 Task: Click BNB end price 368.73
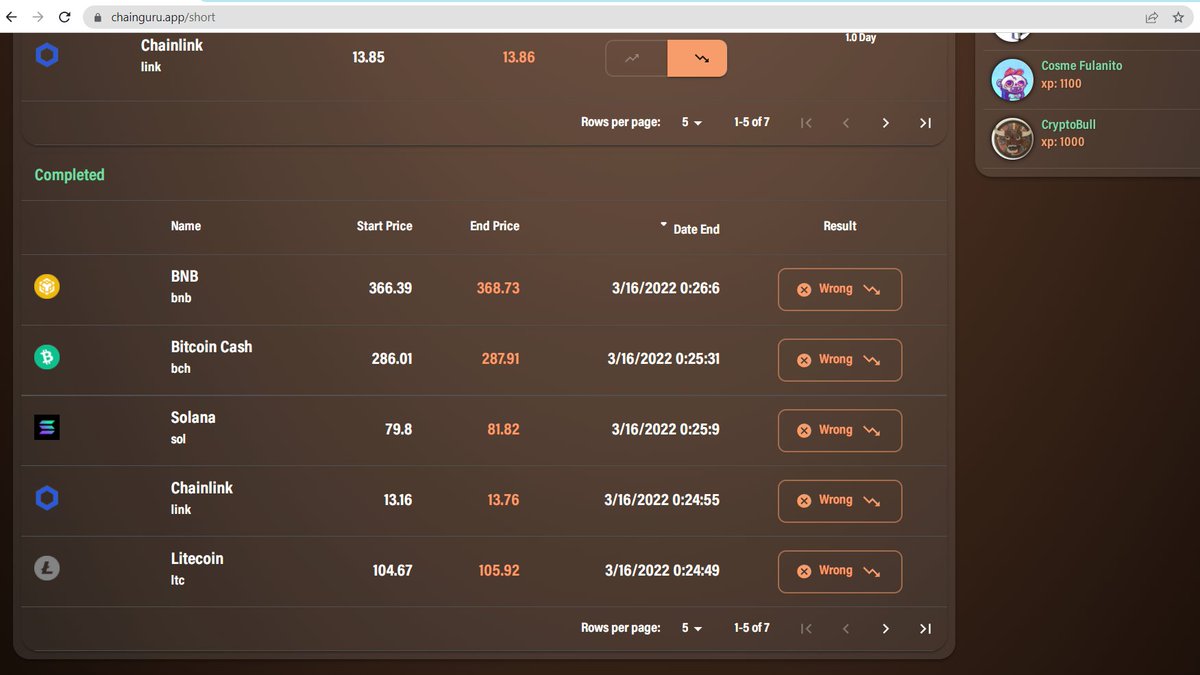click(498, 288)
